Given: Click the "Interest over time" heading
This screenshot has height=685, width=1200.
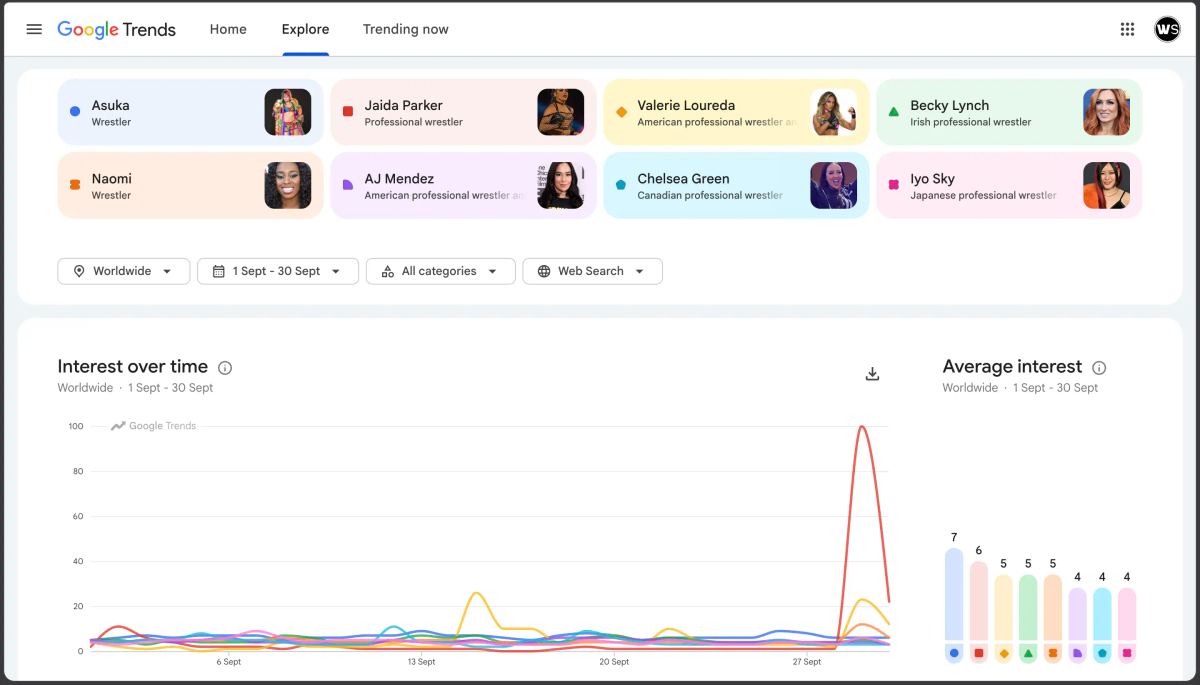Looking at the screenshot, I should (x=133, y=367).
